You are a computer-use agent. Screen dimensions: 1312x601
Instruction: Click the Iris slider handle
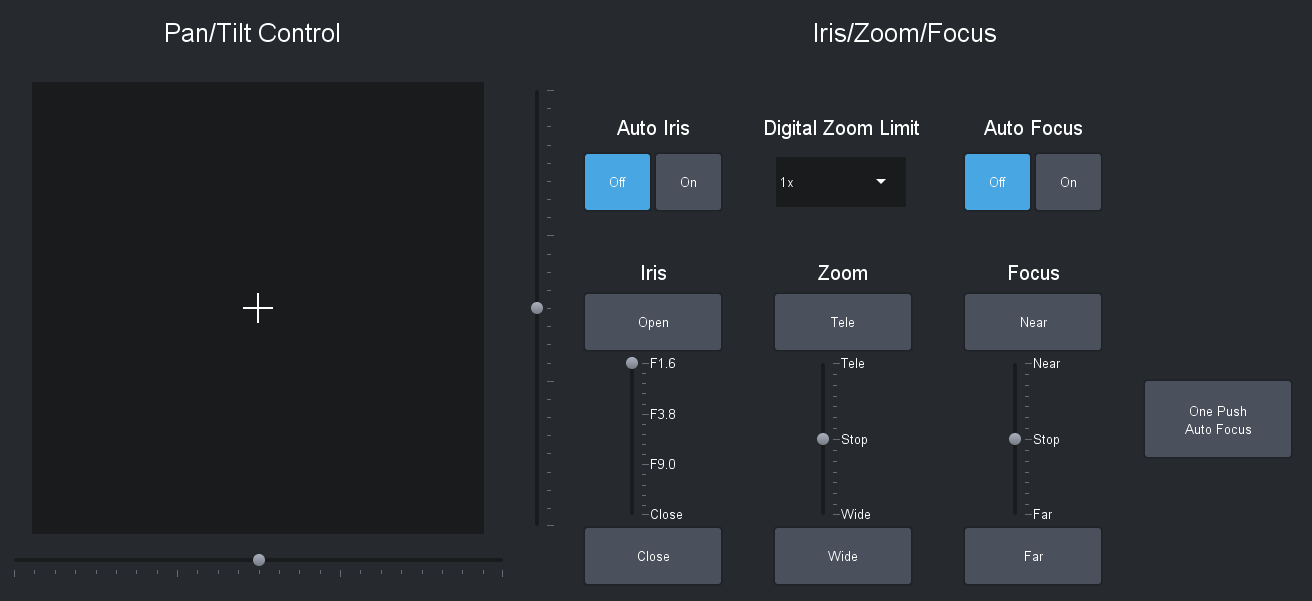click(631, 363)
